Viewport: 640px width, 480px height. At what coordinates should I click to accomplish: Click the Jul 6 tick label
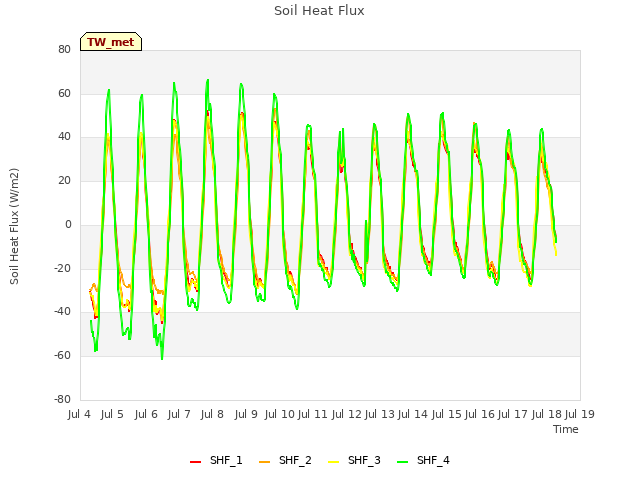click(x=146, y=414)
